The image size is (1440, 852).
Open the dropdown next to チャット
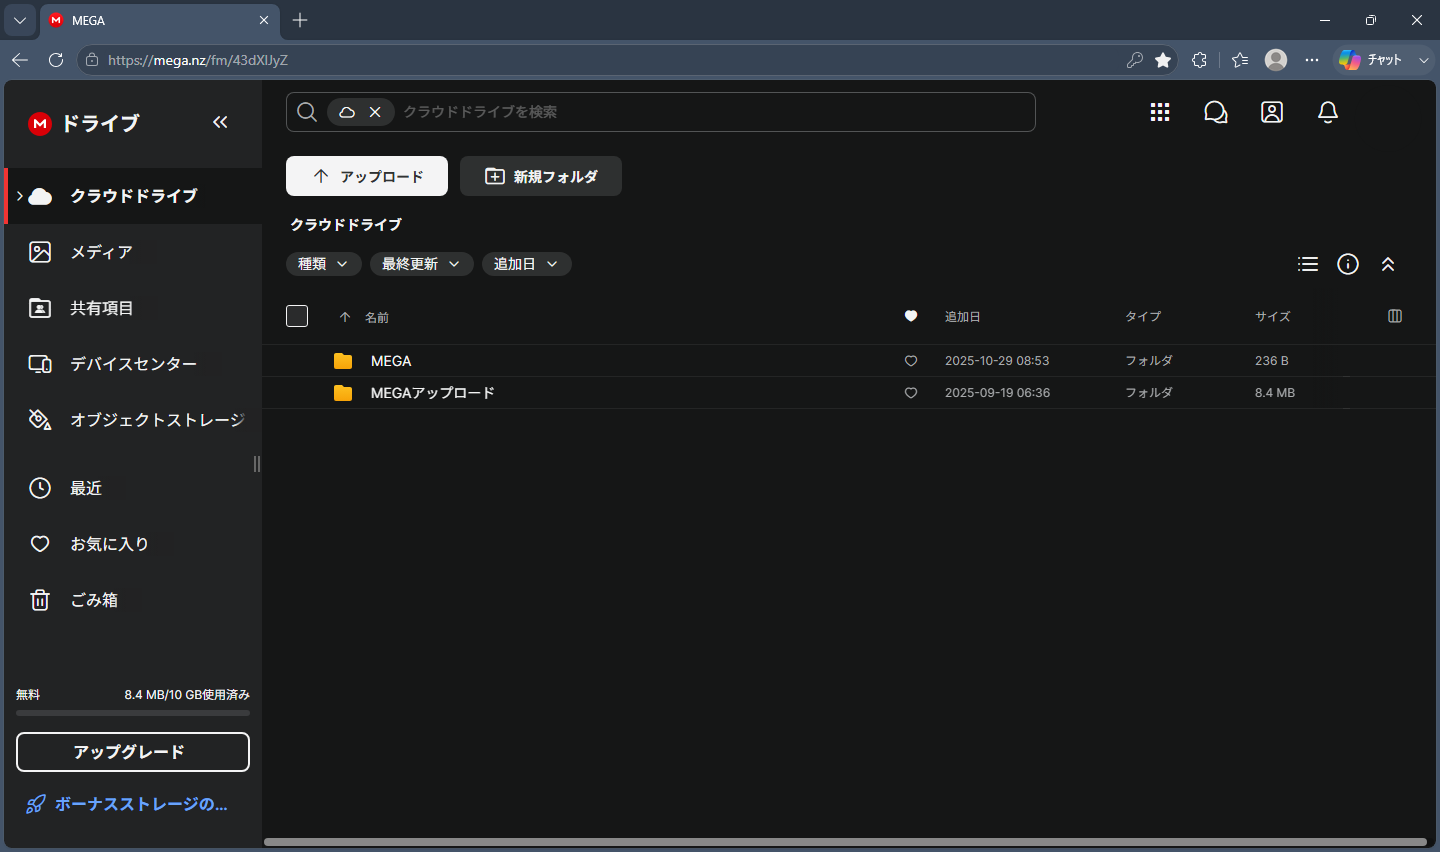pos(1424,60)
